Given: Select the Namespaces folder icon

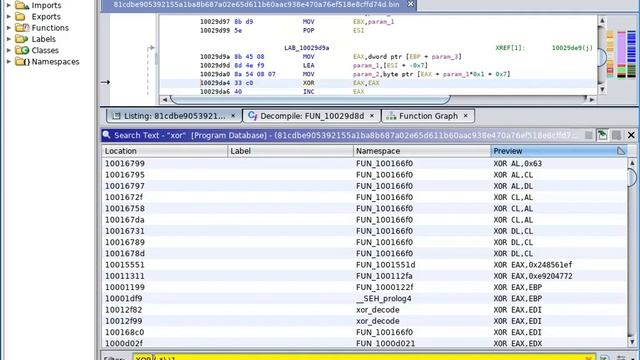Looking at the screenshot, I should tap(22, 62).
